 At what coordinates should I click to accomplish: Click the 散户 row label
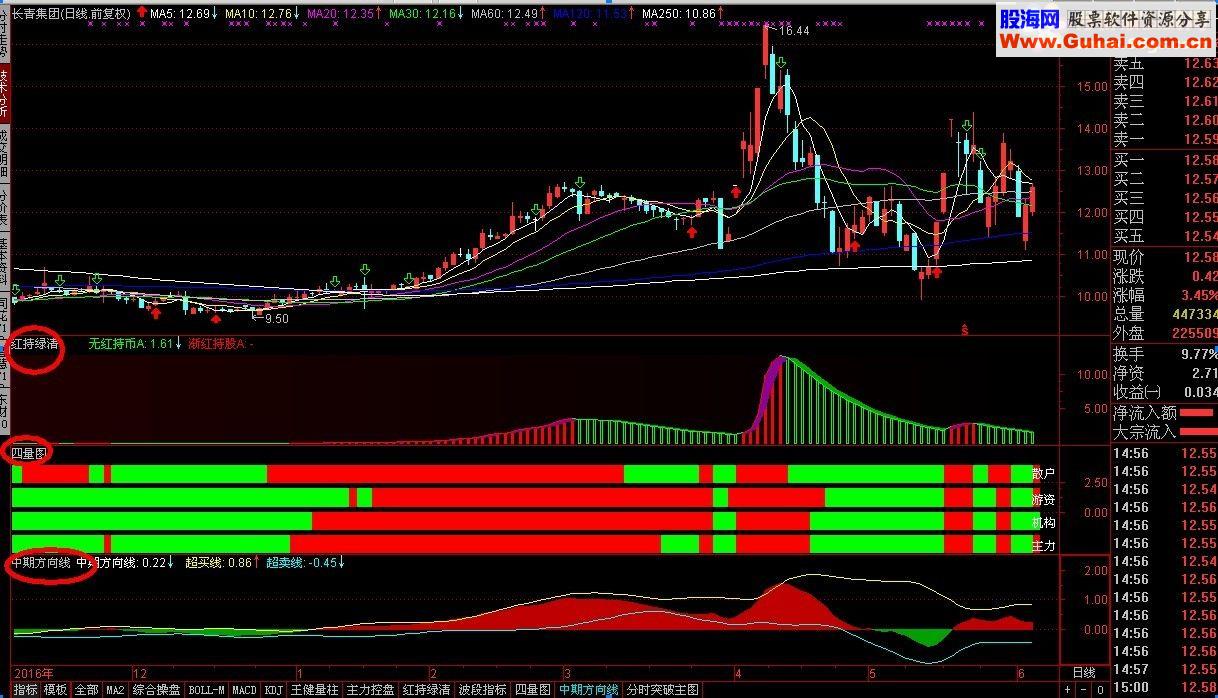(1044, 473)
